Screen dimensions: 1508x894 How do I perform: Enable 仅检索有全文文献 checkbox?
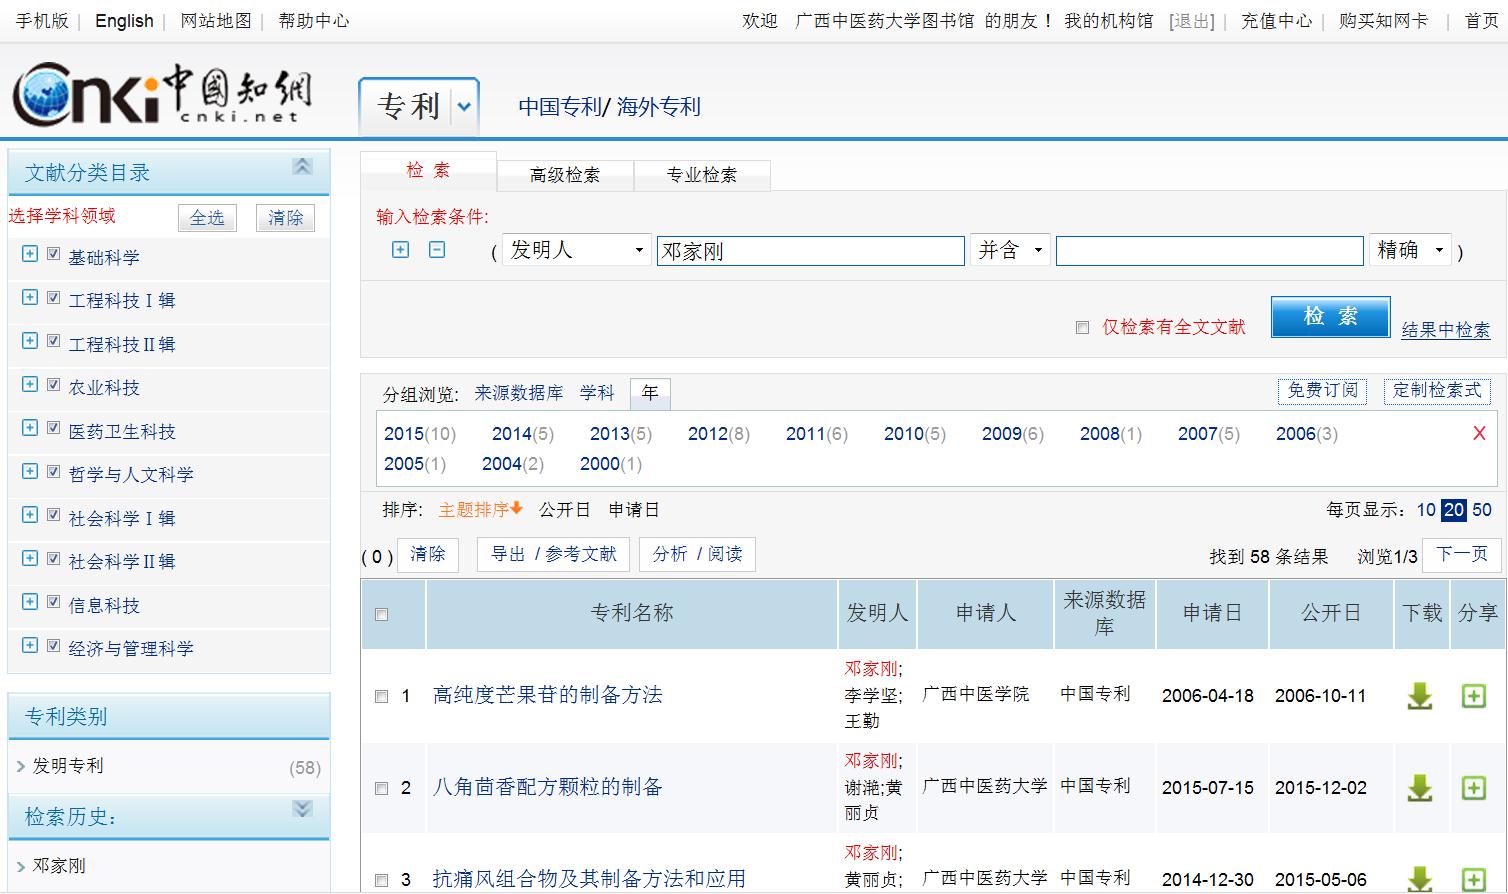coord(1082,328)
